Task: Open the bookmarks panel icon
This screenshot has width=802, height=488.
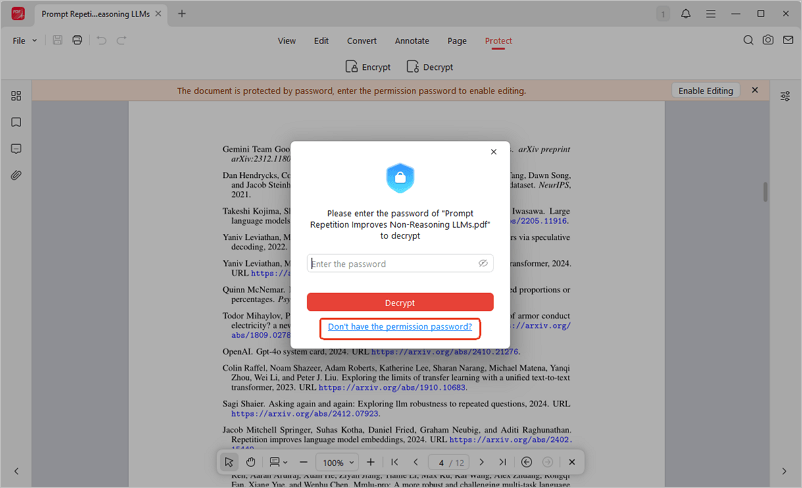Action: [x=16, y=122]
